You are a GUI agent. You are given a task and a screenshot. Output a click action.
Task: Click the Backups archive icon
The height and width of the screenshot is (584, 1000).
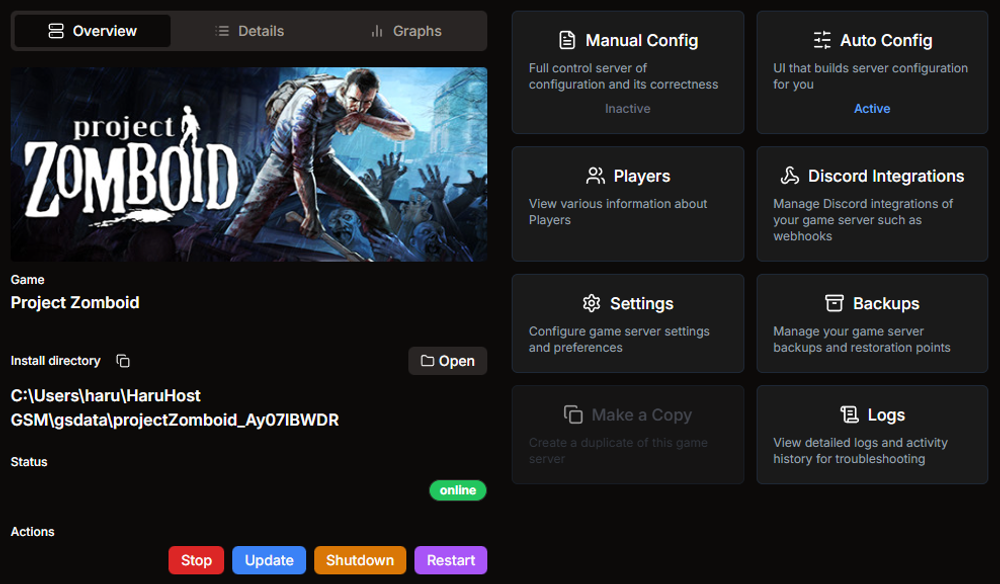click(x=832, y=303)
